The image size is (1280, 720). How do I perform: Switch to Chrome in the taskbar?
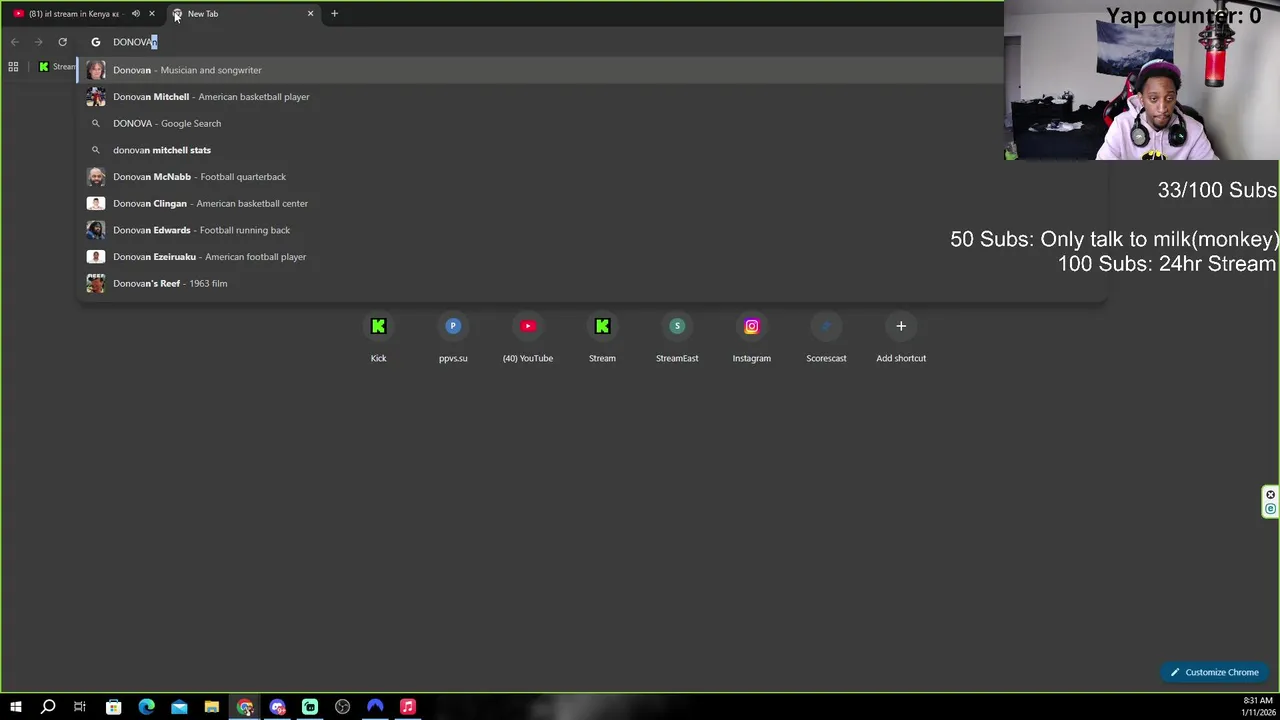pyautogui.click(x=245, y=707)
